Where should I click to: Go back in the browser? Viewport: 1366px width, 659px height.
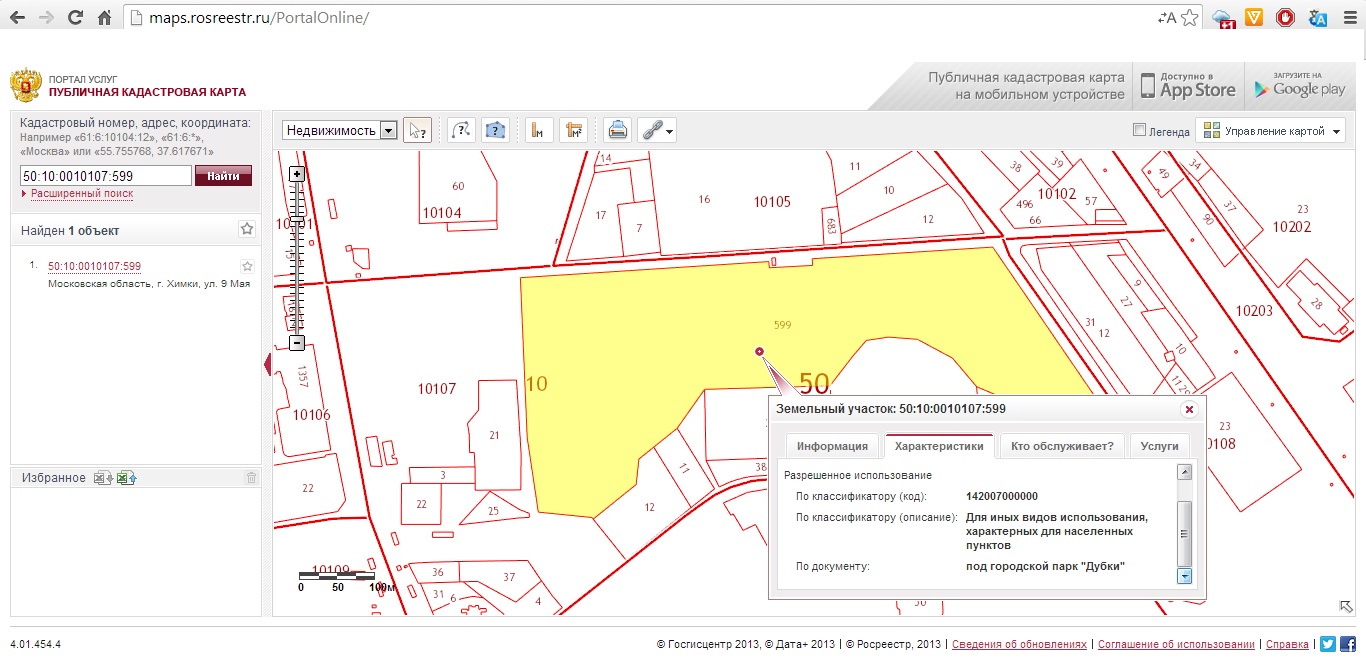17,18
